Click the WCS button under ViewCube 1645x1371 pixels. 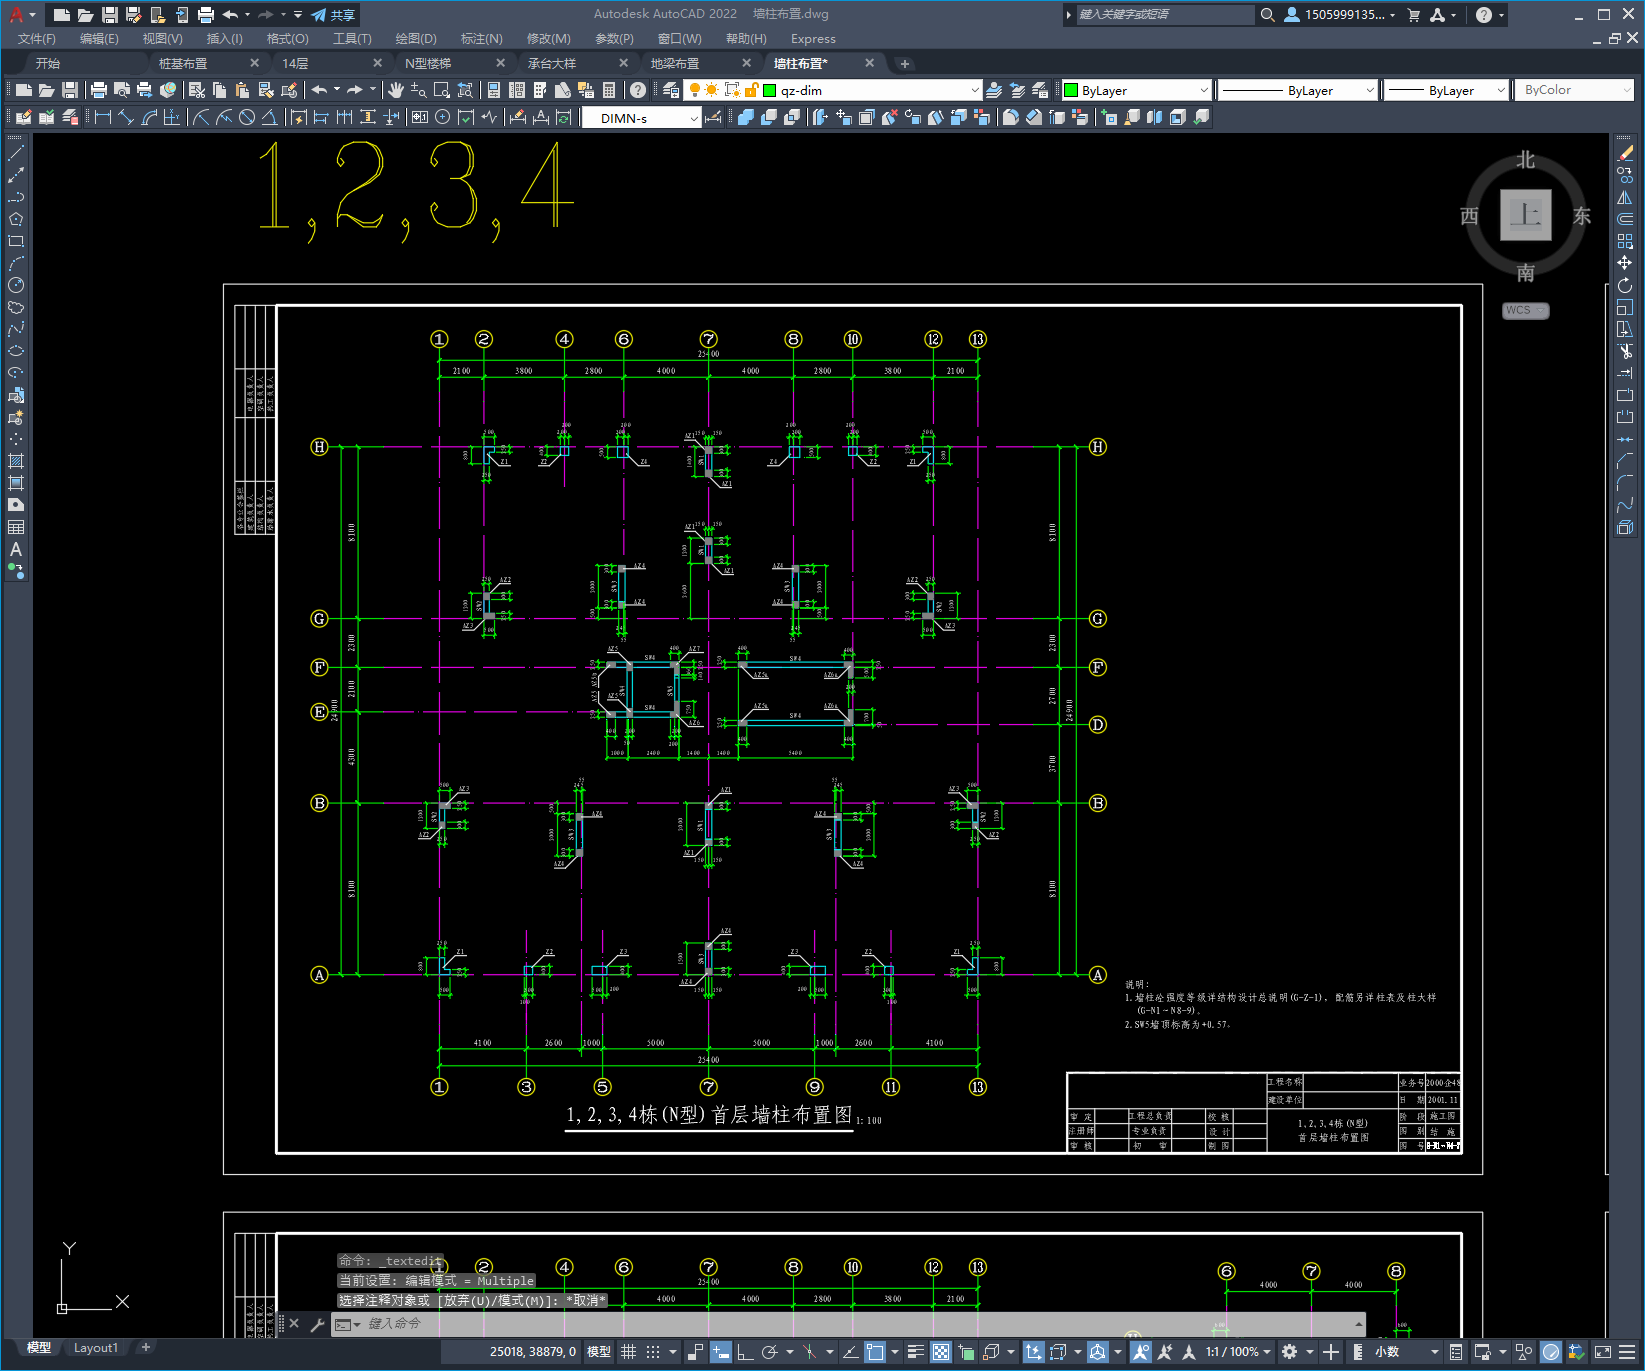click(x=1525, y=310)
